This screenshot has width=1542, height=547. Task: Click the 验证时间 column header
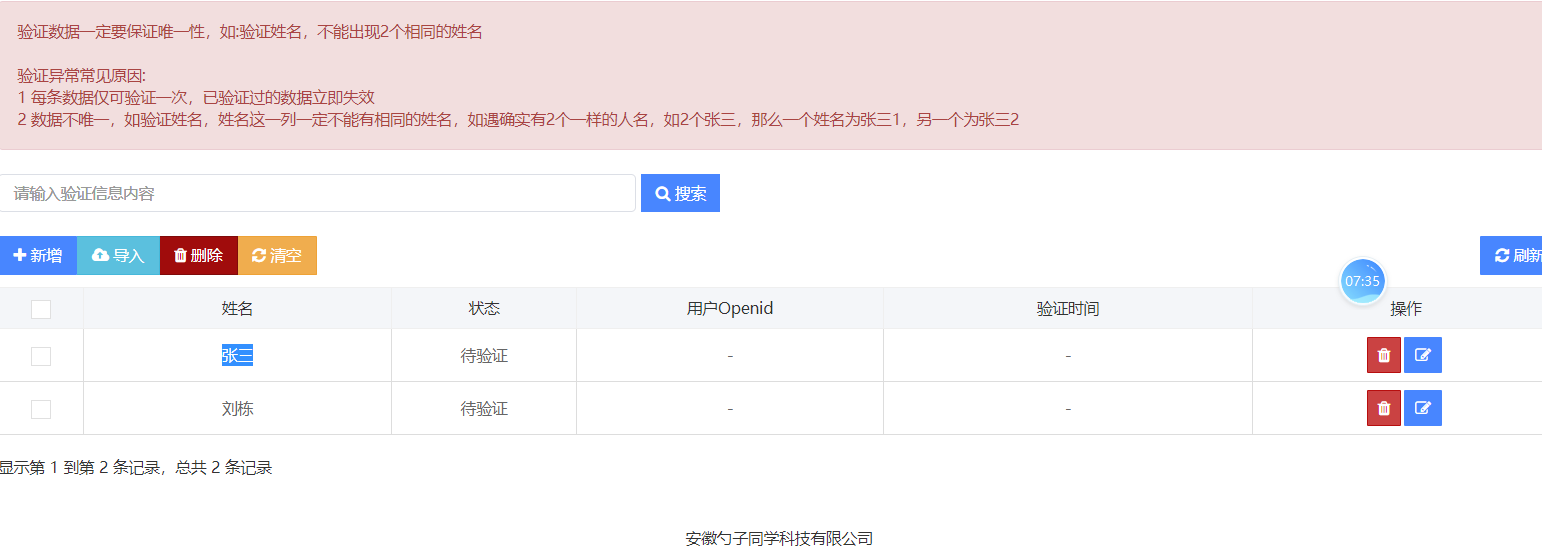1068,308
